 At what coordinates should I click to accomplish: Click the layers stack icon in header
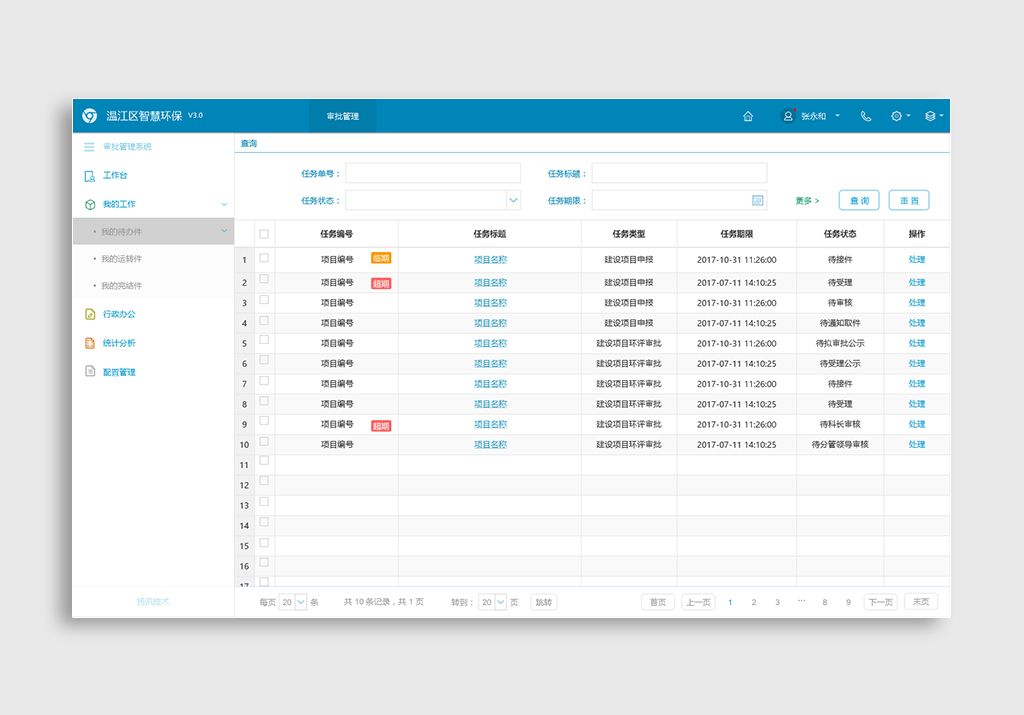[930, 116]
